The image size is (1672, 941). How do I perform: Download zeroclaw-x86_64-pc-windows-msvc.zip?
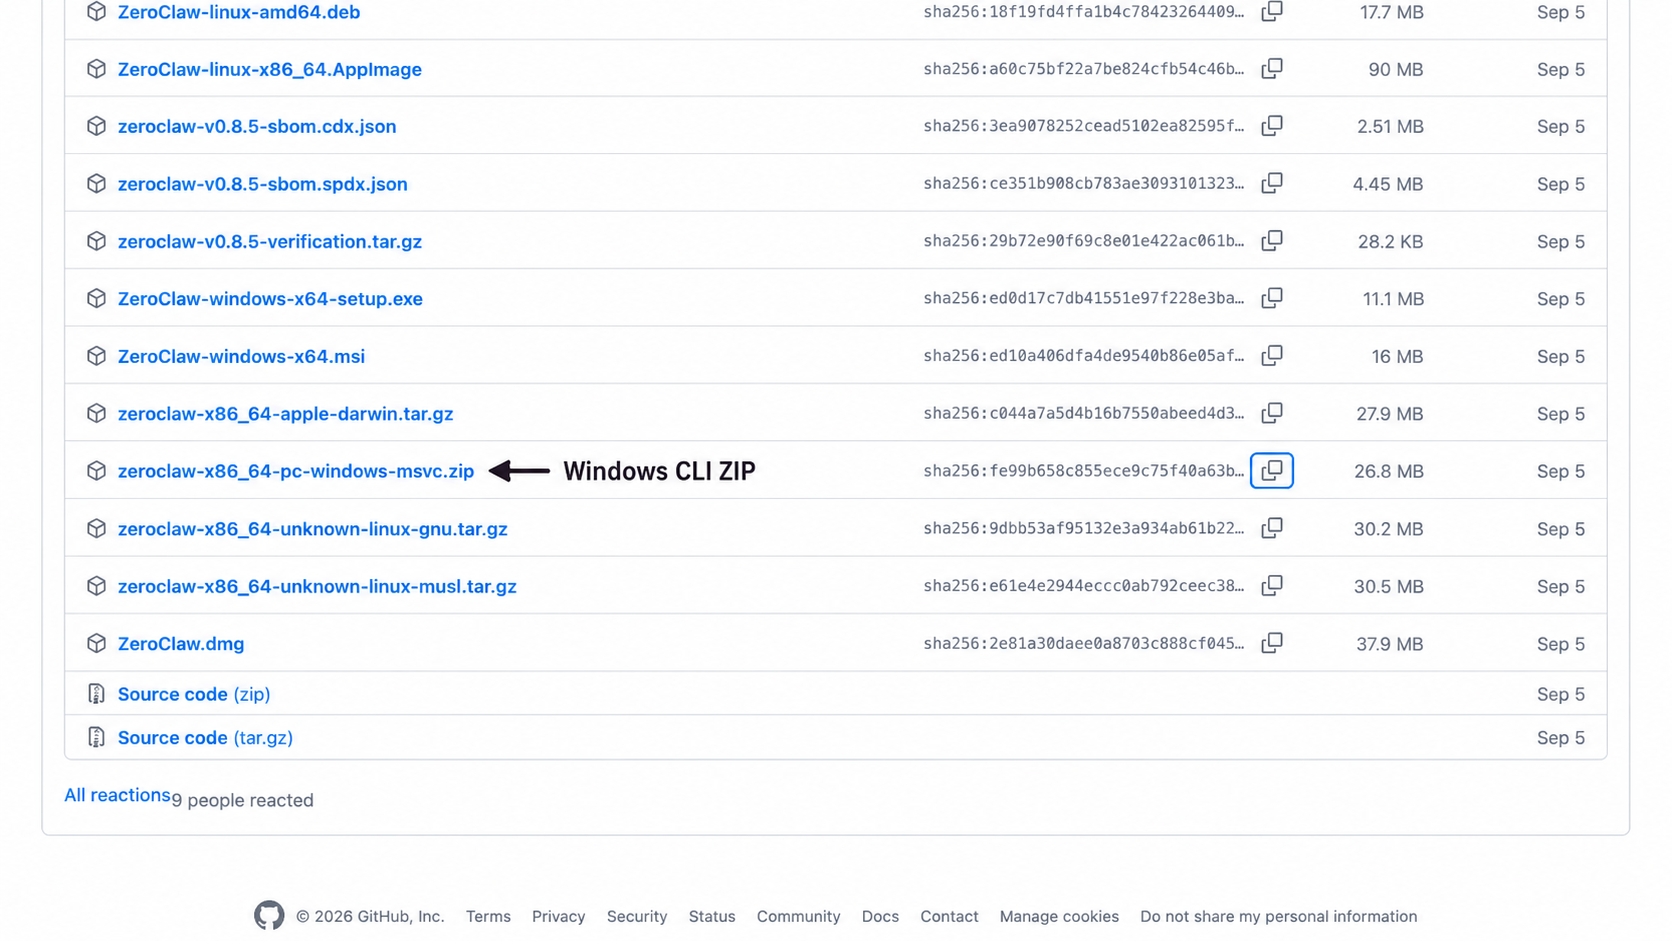coord(296,471)
